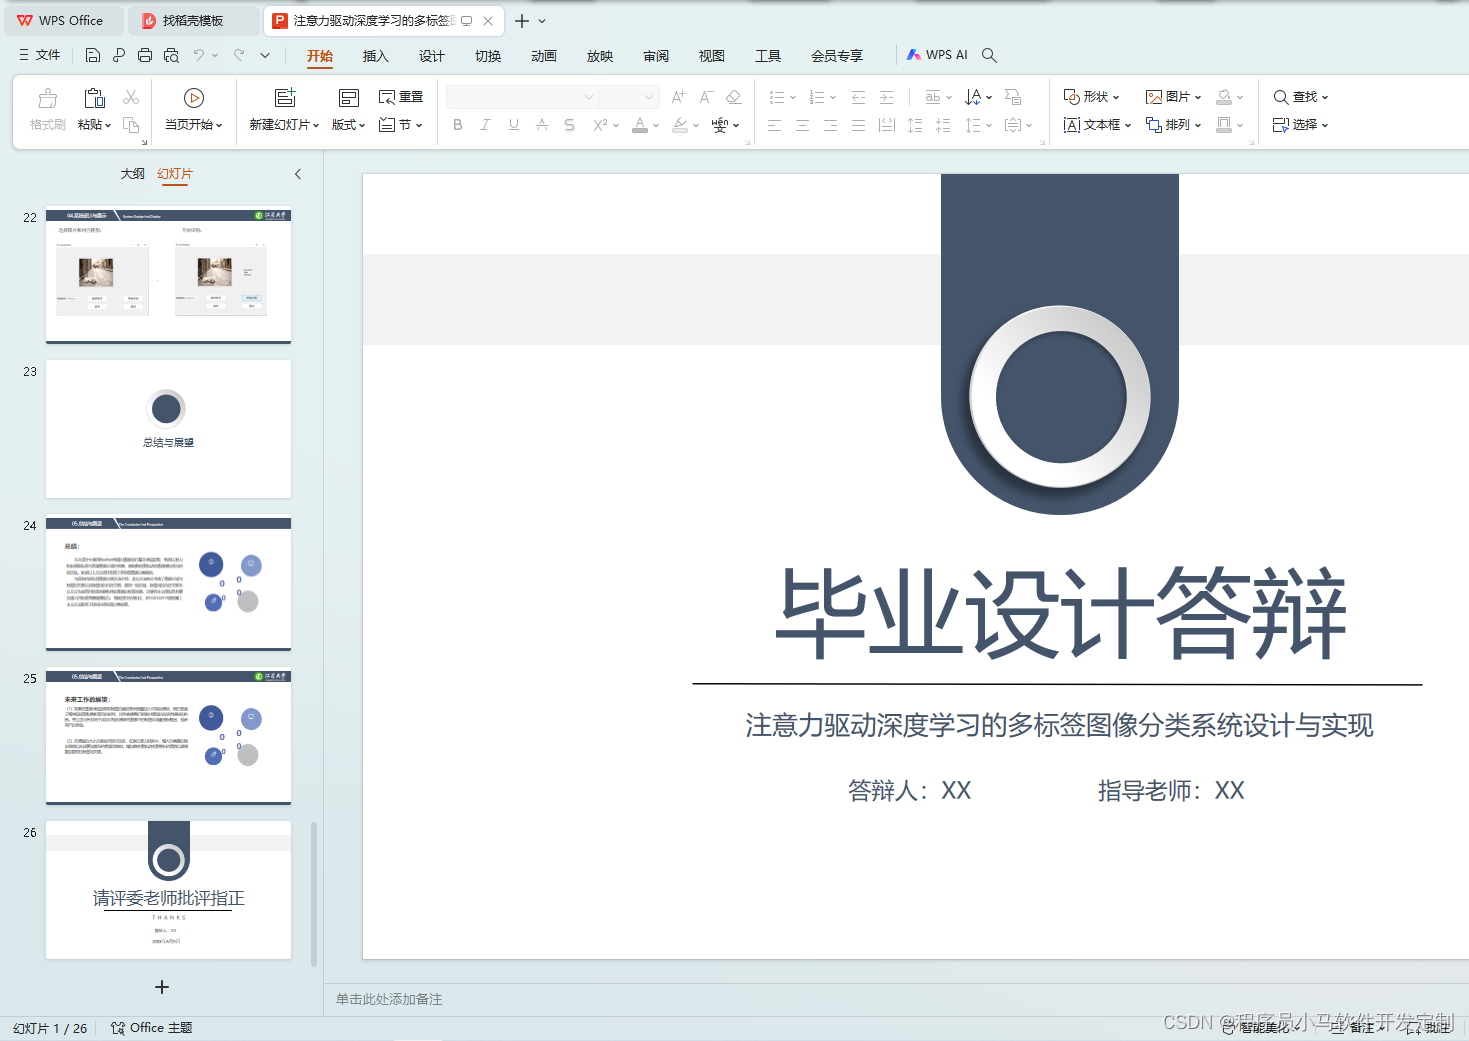1469x1041 pixels.
Task: Insert a new slide via 新建幻灯片
Action: (x=283, y=108)
